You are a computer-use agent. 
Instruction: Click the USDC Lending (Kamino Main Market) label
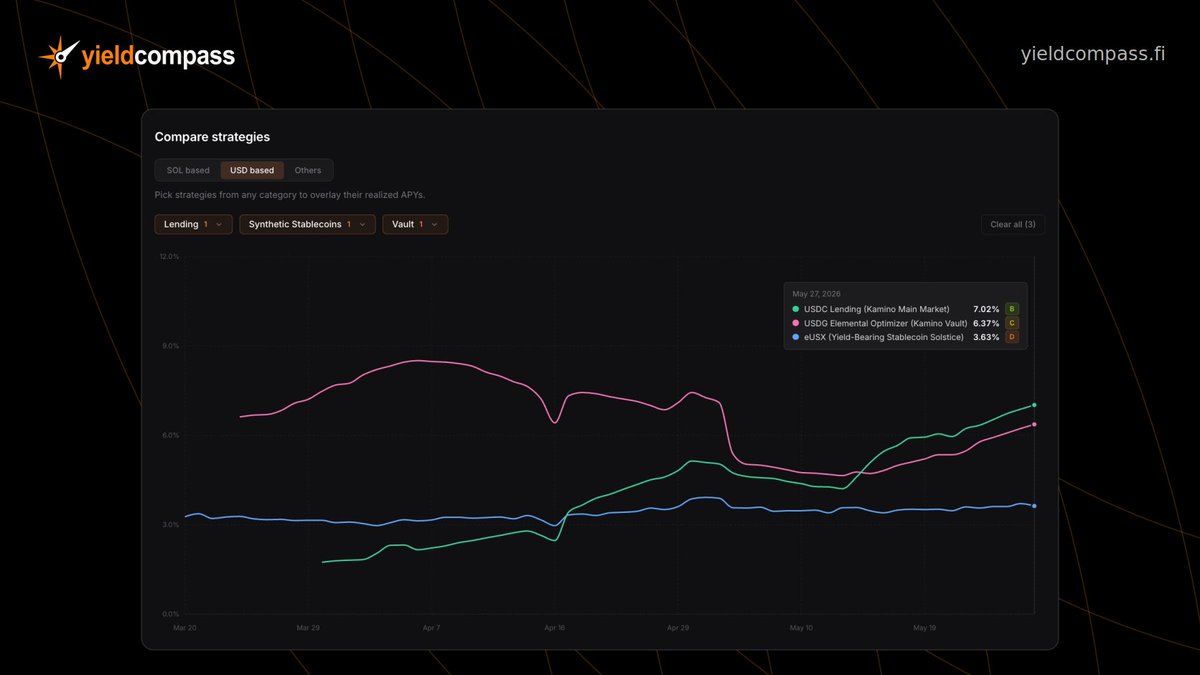coord(877,309)
